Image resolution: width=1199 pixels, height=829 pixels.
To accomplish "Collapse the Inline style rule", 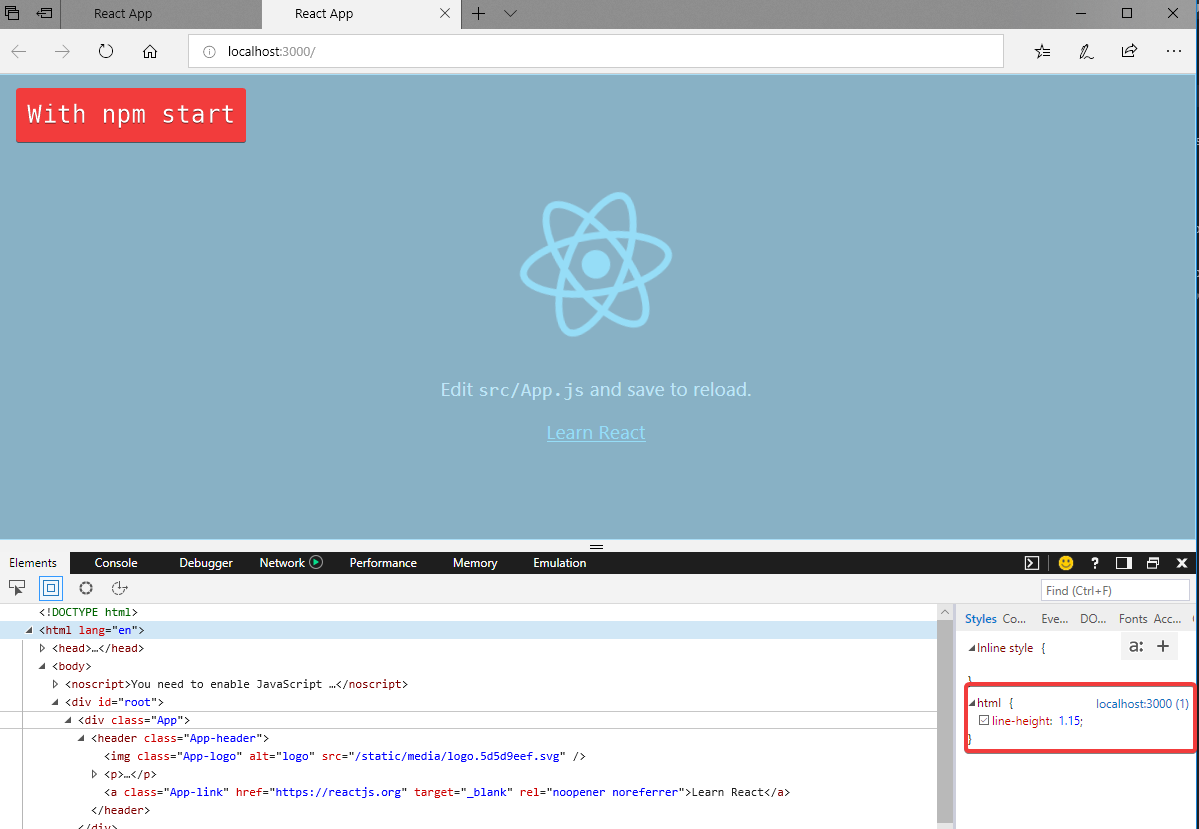I will tap(972, 648).
